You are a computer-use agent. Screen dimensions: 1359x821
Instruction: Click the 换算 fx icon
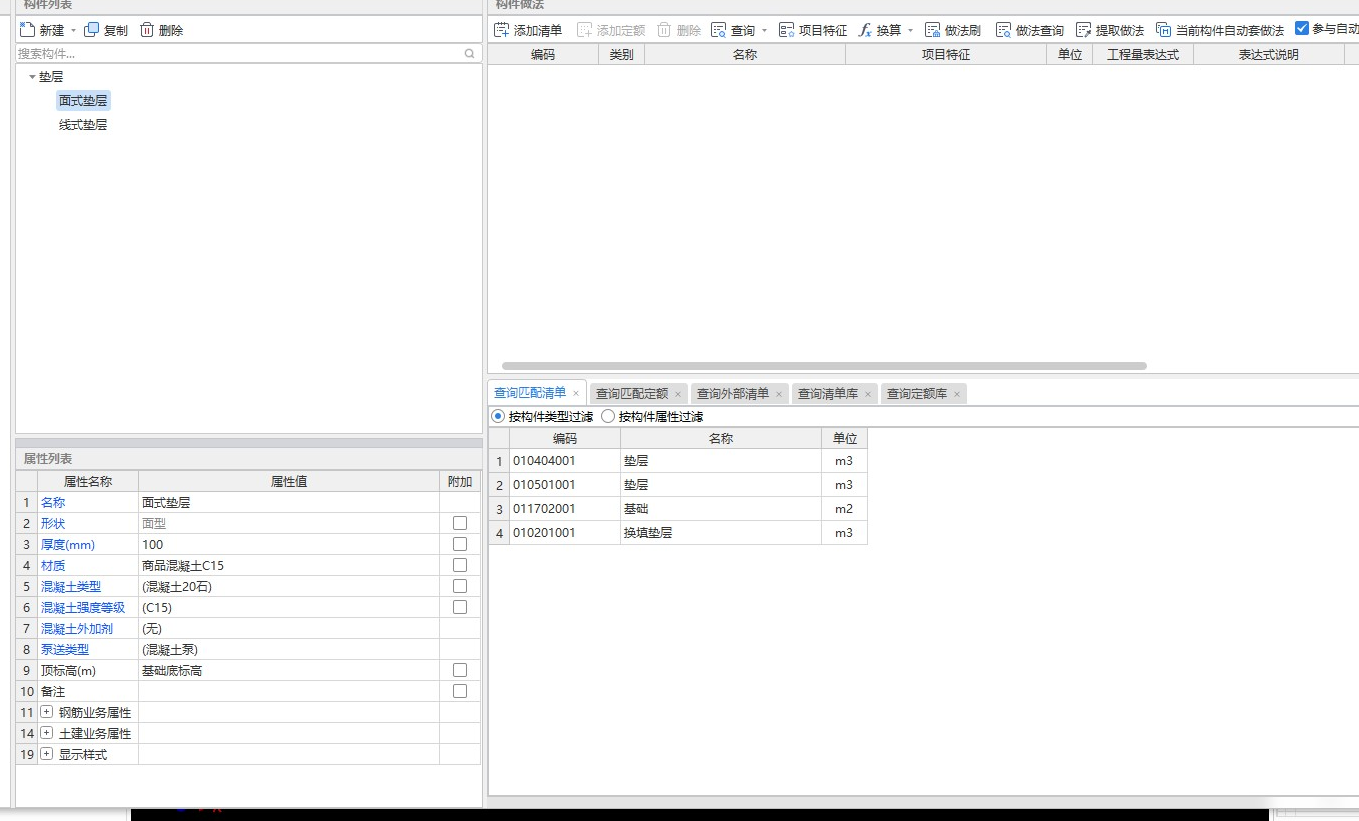[x=866, y=30]
